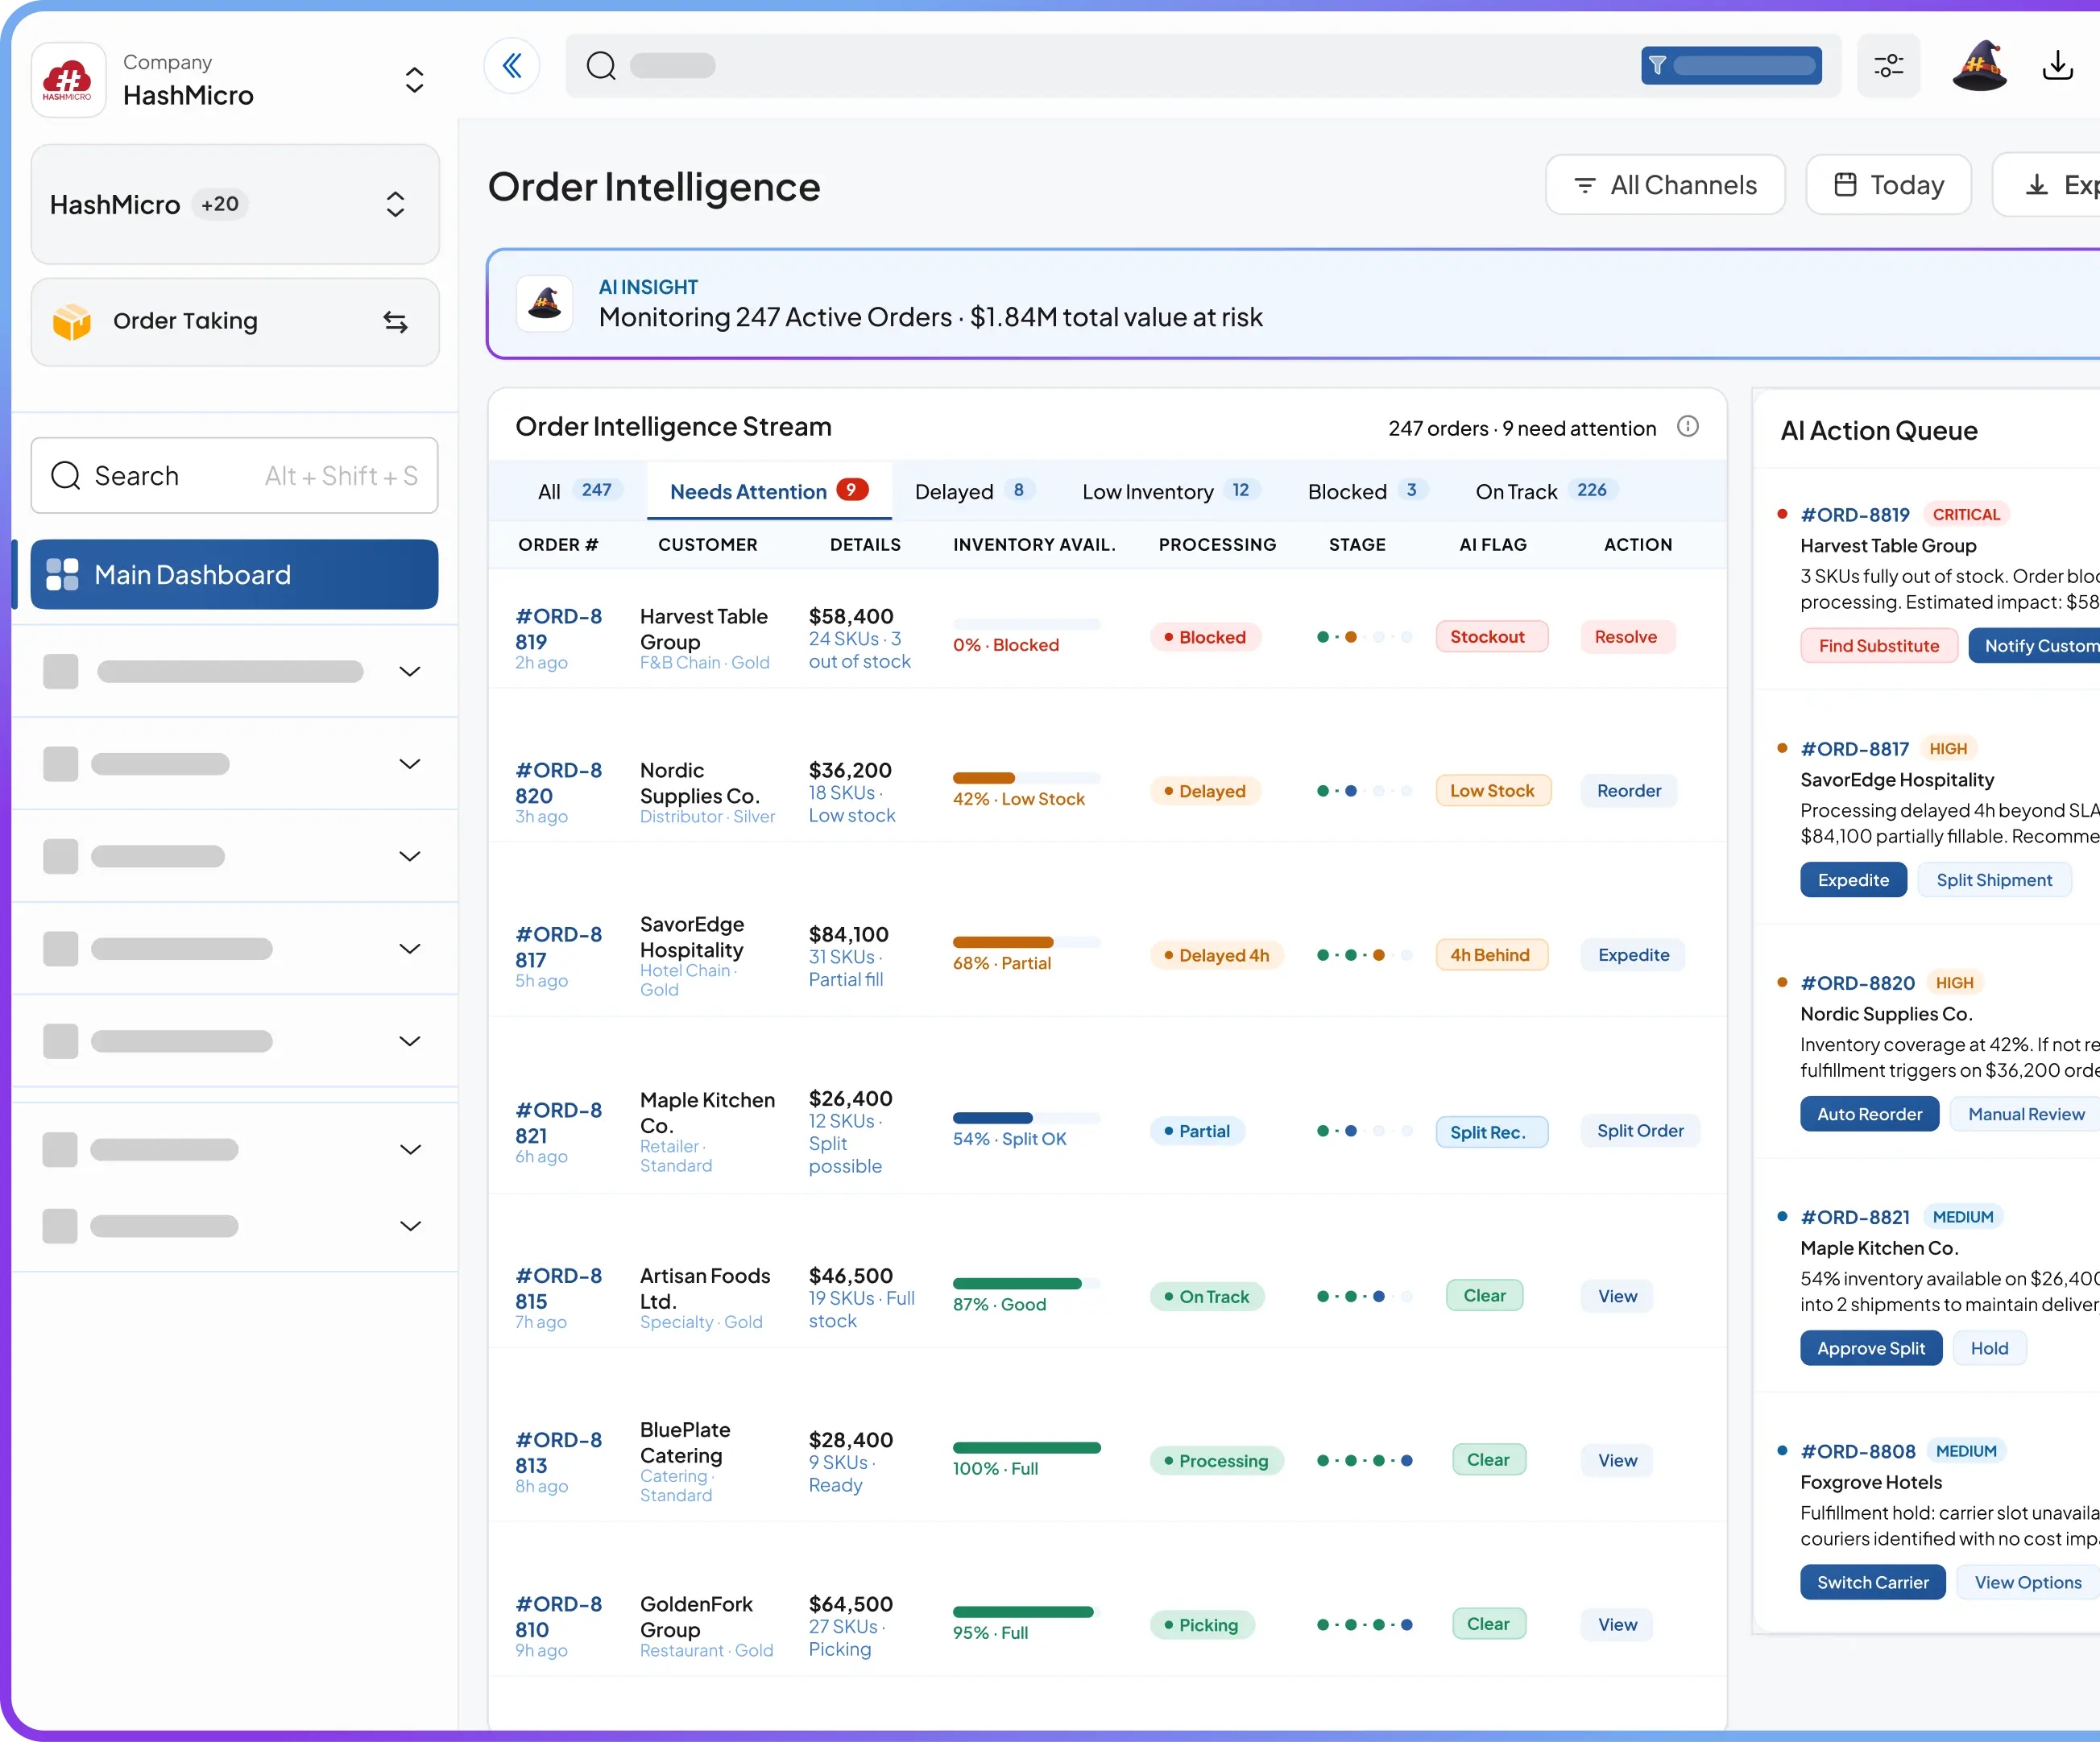
Task: Click the blue filter funnel chip
Action: 1731,66
